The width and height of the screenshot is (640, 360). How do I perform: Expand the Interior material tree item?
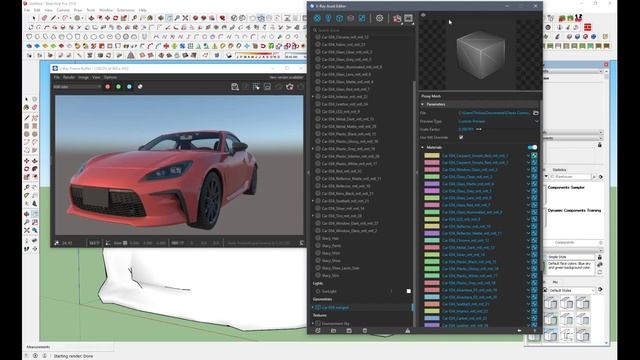pos(313,97)
